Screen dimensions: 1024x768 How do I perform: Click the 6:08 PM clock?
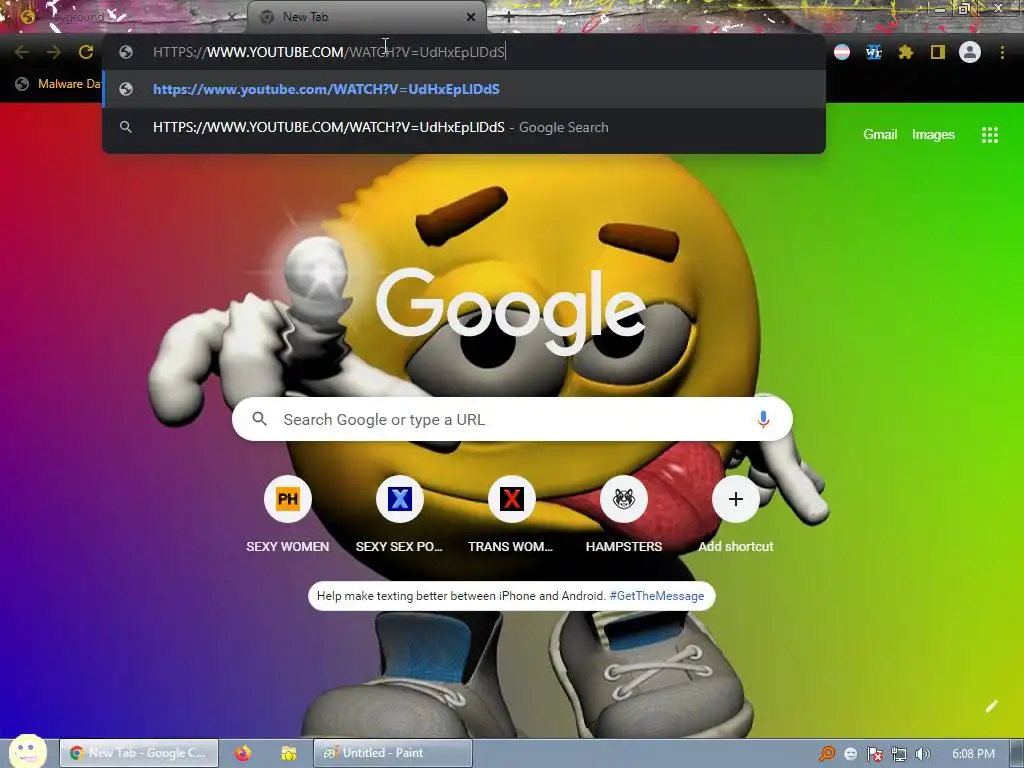(x=973, y=754)
